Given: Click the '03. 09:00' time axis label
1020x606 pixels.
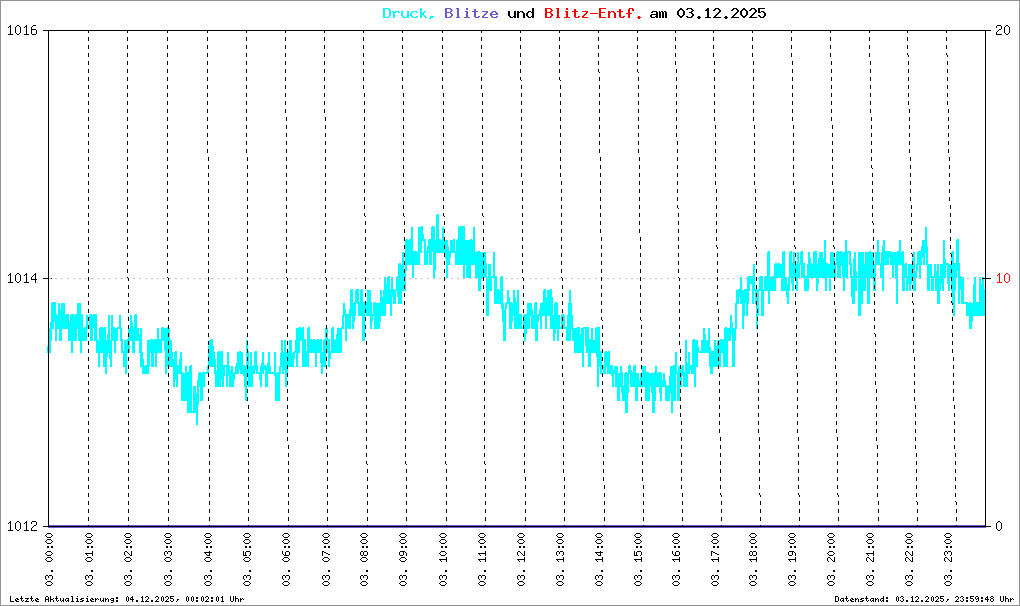Looking at the screenshot, I should 403,560.
